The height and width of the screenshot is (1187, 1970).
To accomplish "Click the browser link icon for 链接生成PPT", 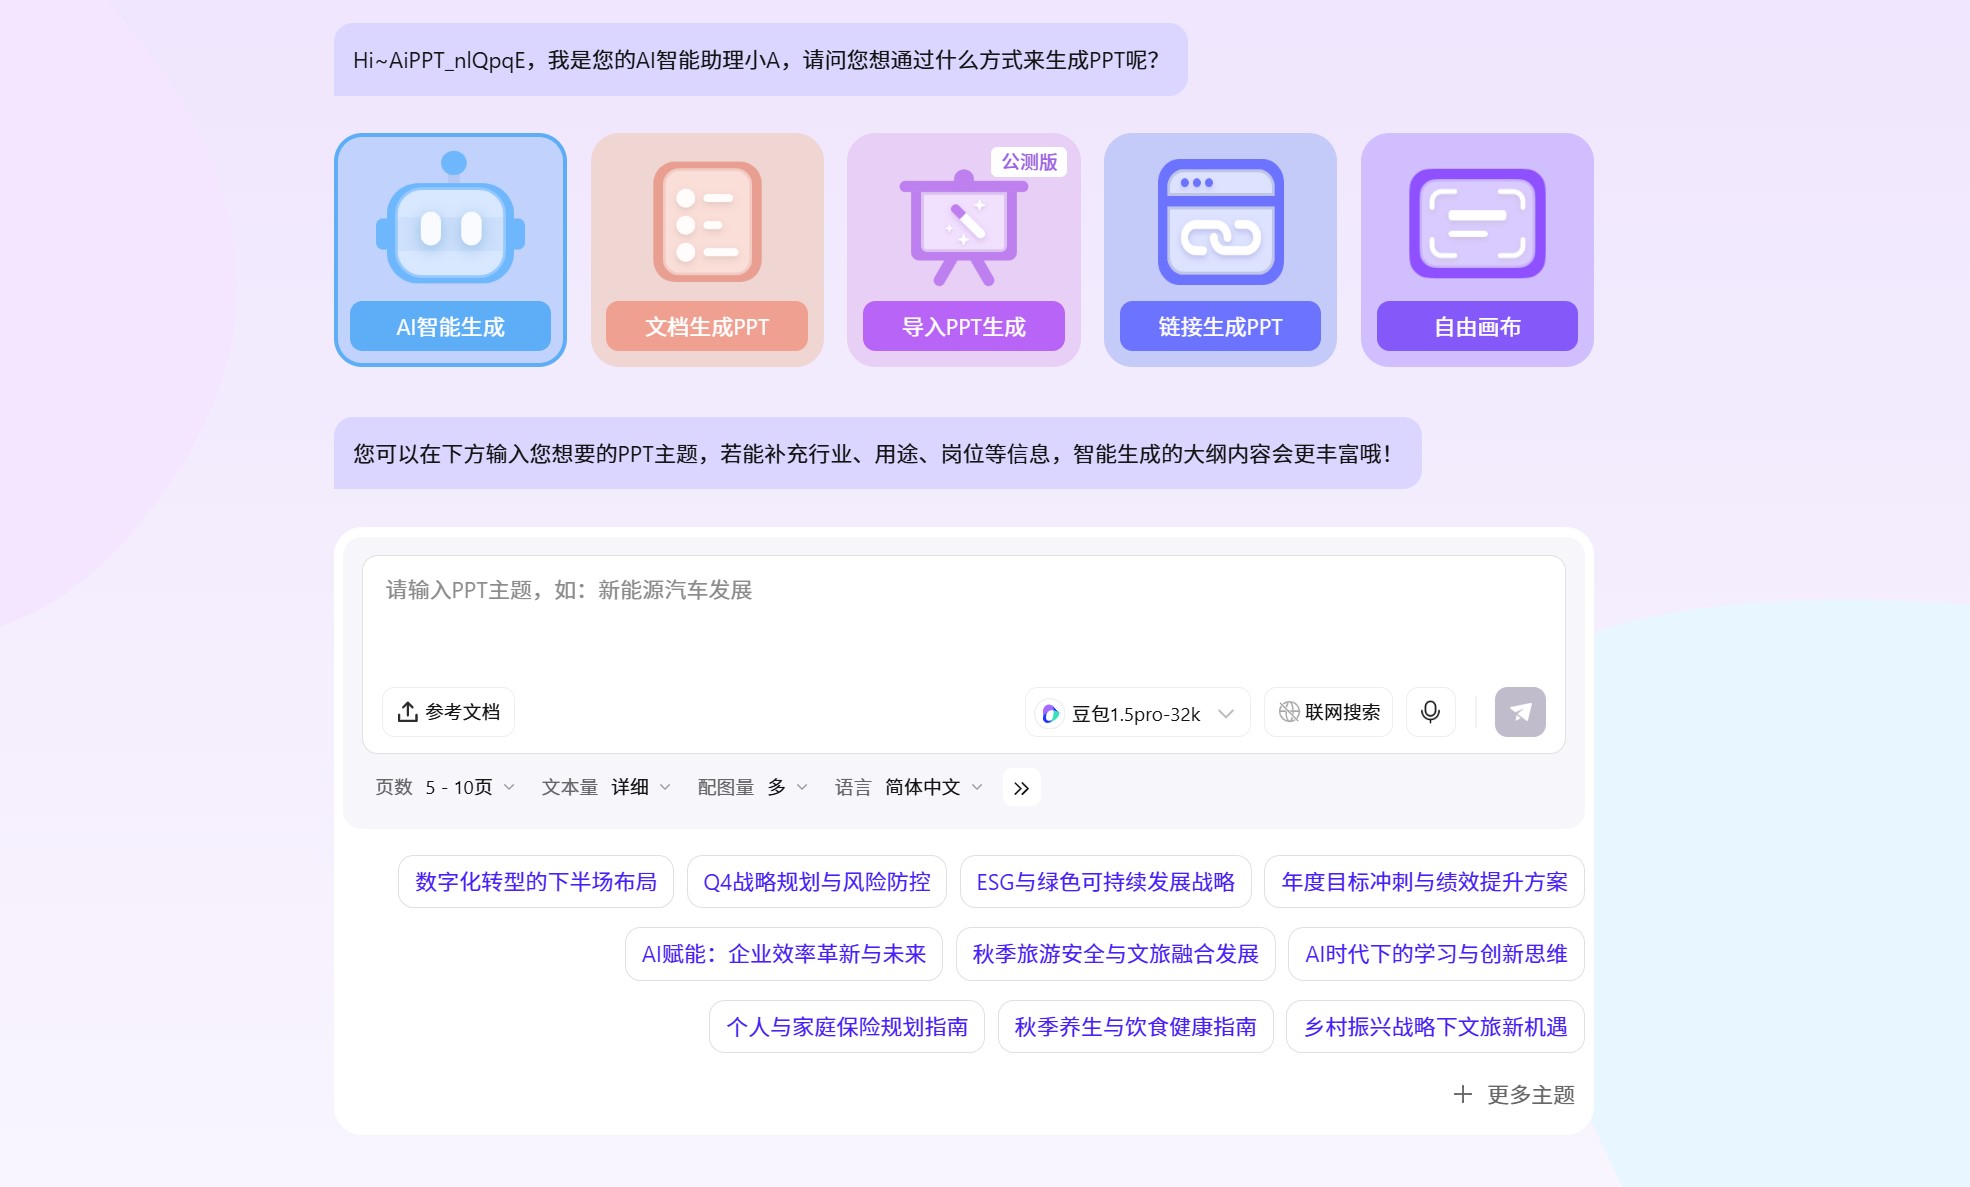I will (1220, 222).
